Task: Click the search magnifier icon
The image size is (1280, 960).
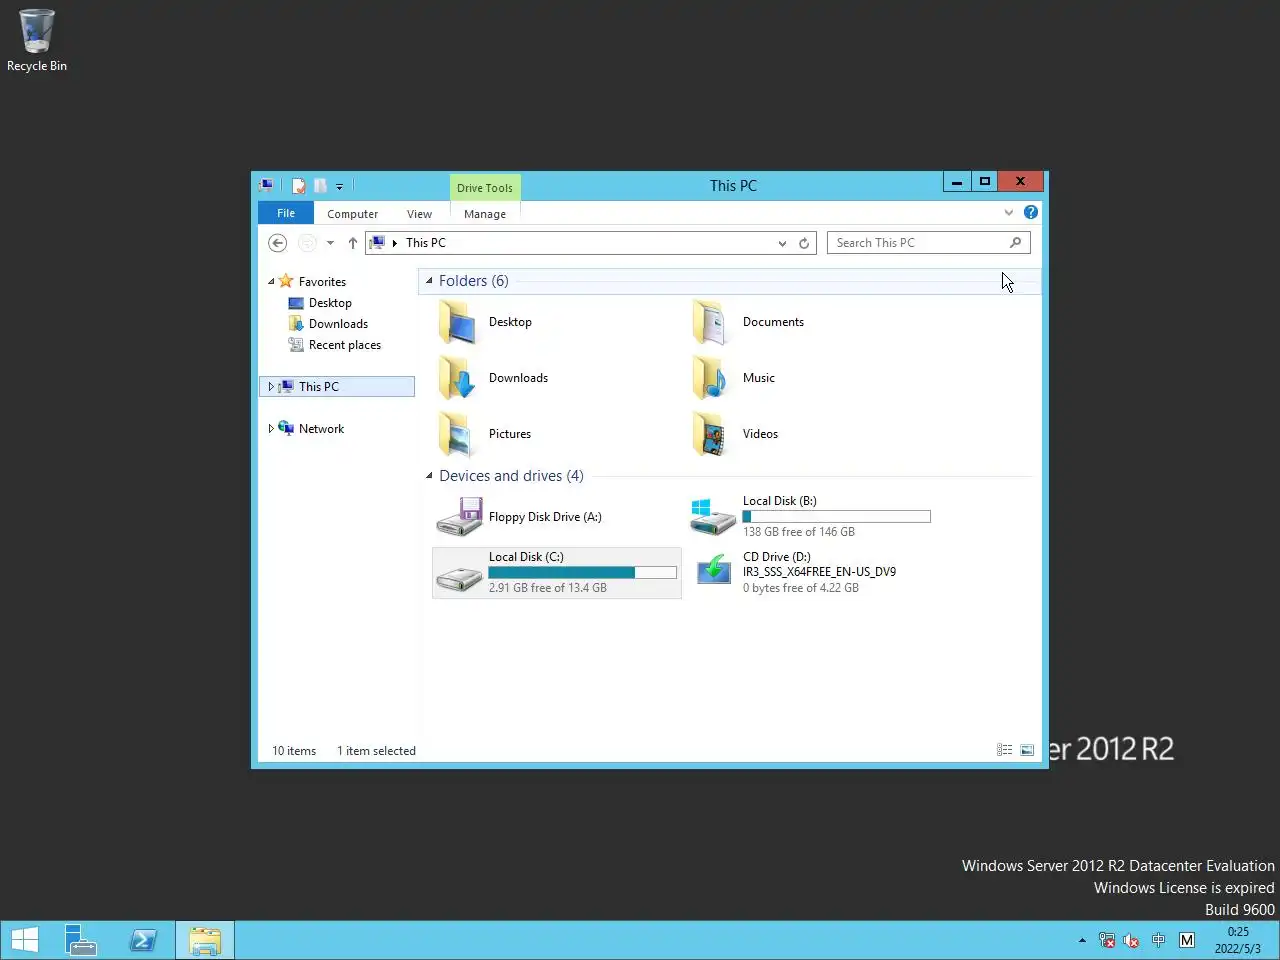Action: click(1015, 243)
